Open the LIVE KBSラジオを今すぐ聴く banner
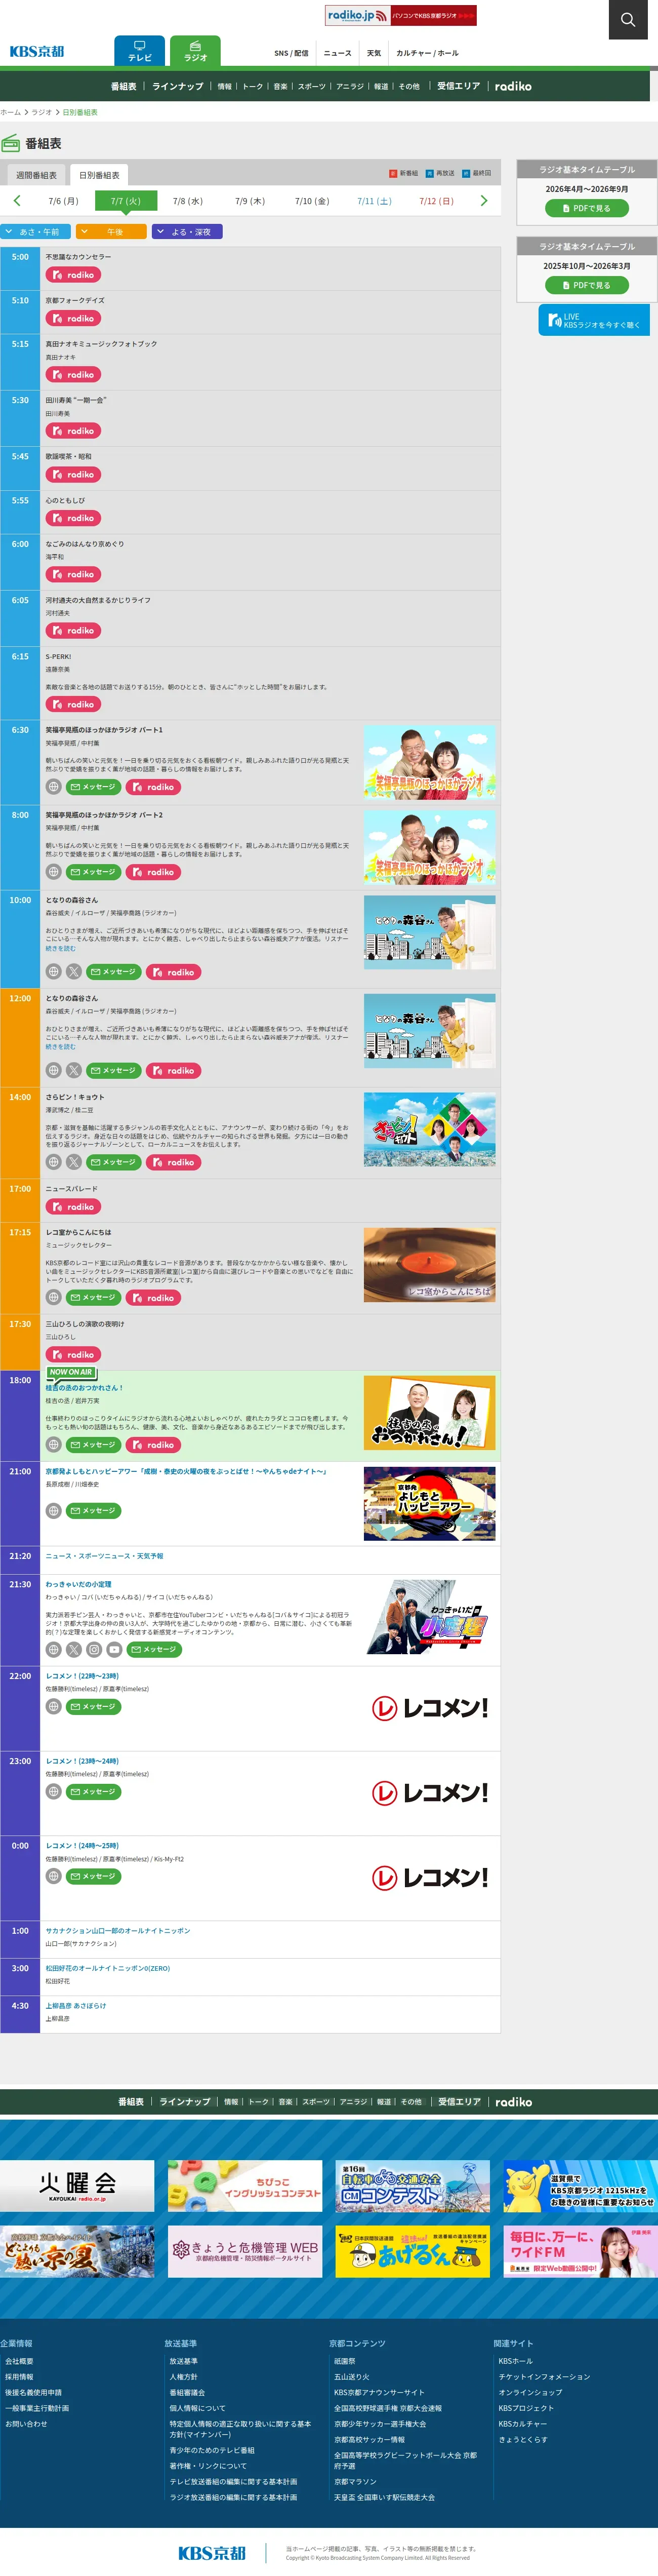658x2576 pixels. (x=594, y=320)
